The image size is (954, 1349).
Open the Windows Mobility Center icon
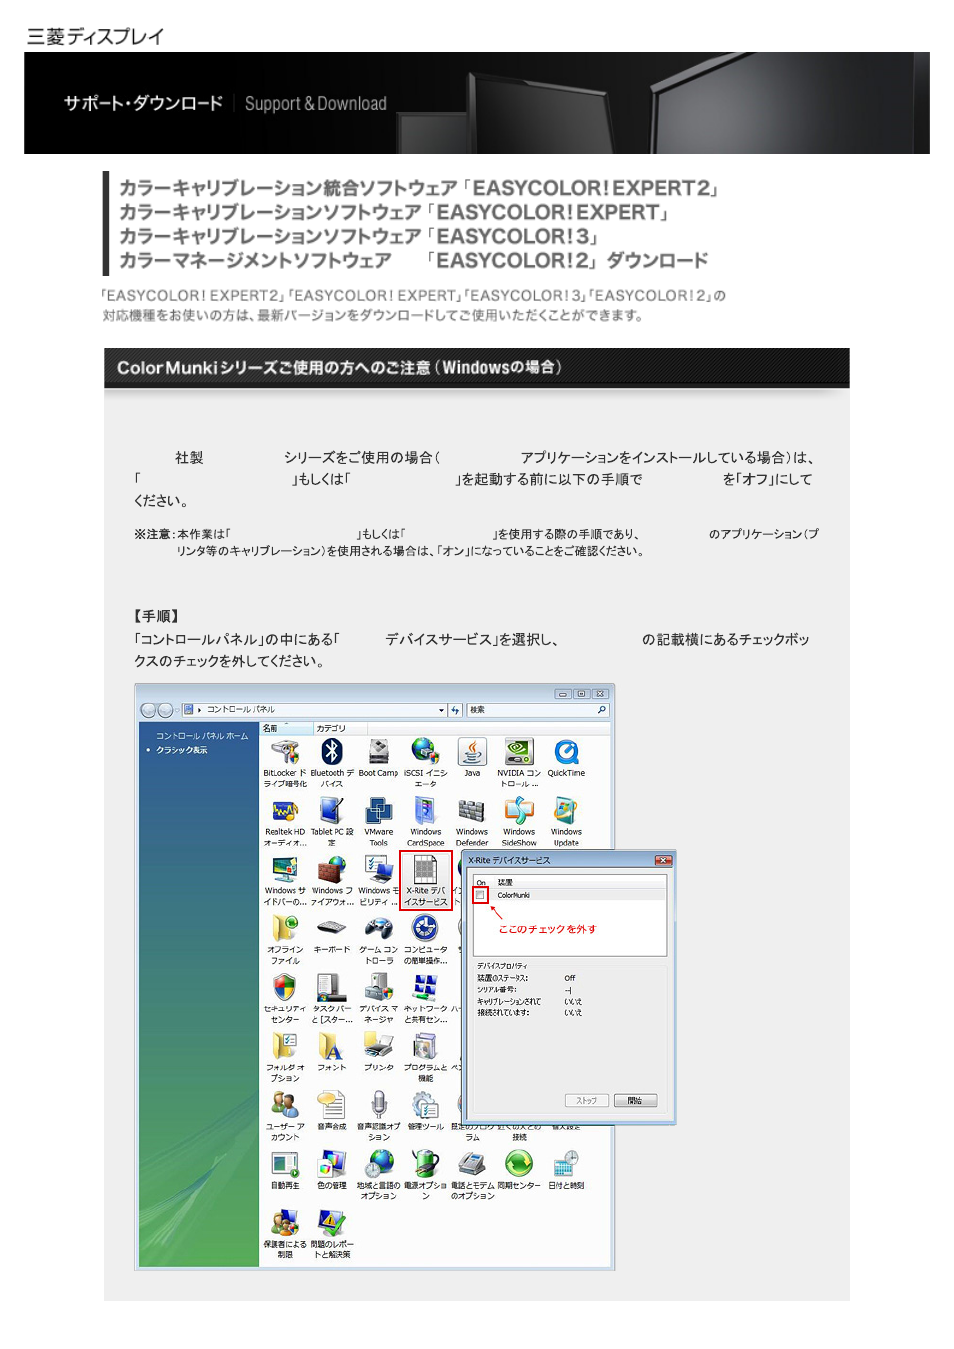pos(378,881)
